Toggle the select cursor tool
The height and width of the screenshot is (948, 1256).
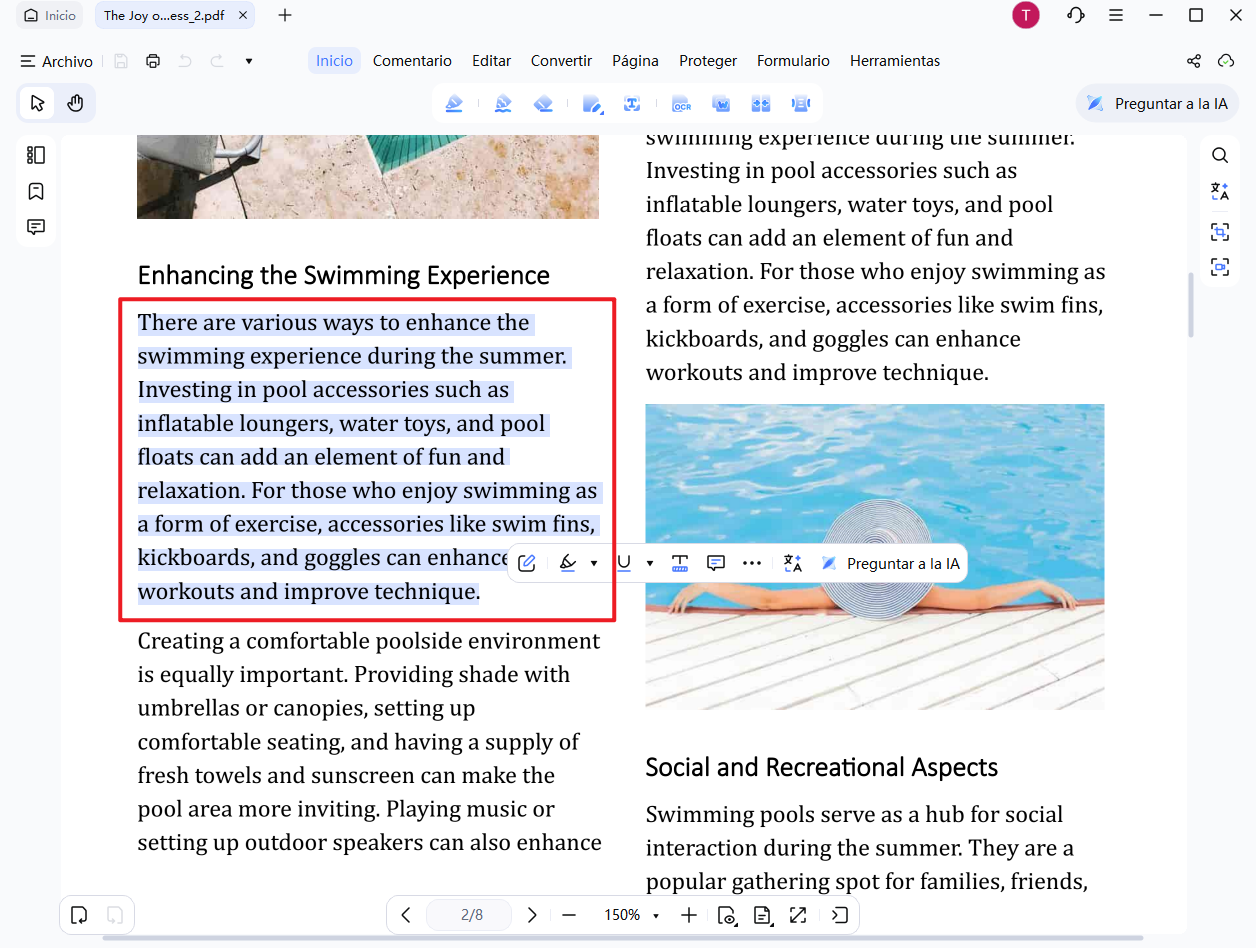point(38,103)
